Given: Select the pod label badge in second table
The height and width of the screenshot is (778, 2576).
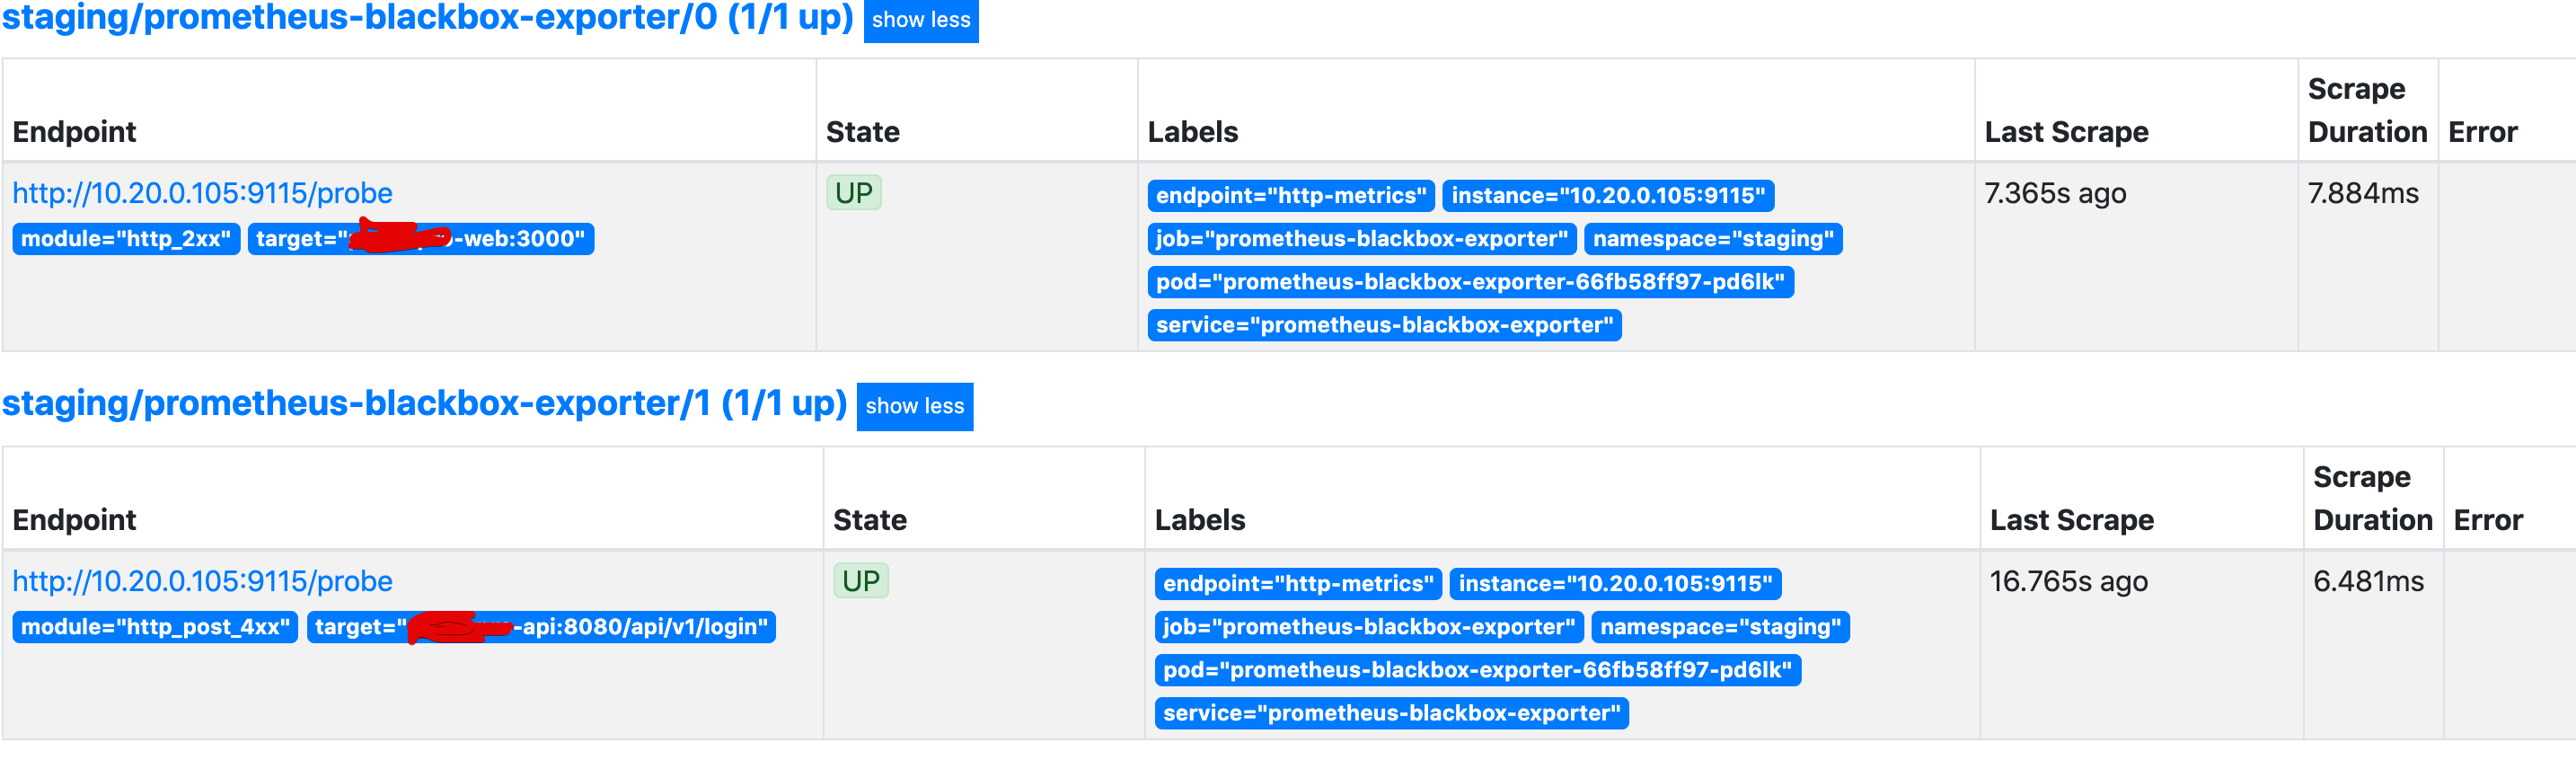Looking at the screenshot, I should 1477,670.
